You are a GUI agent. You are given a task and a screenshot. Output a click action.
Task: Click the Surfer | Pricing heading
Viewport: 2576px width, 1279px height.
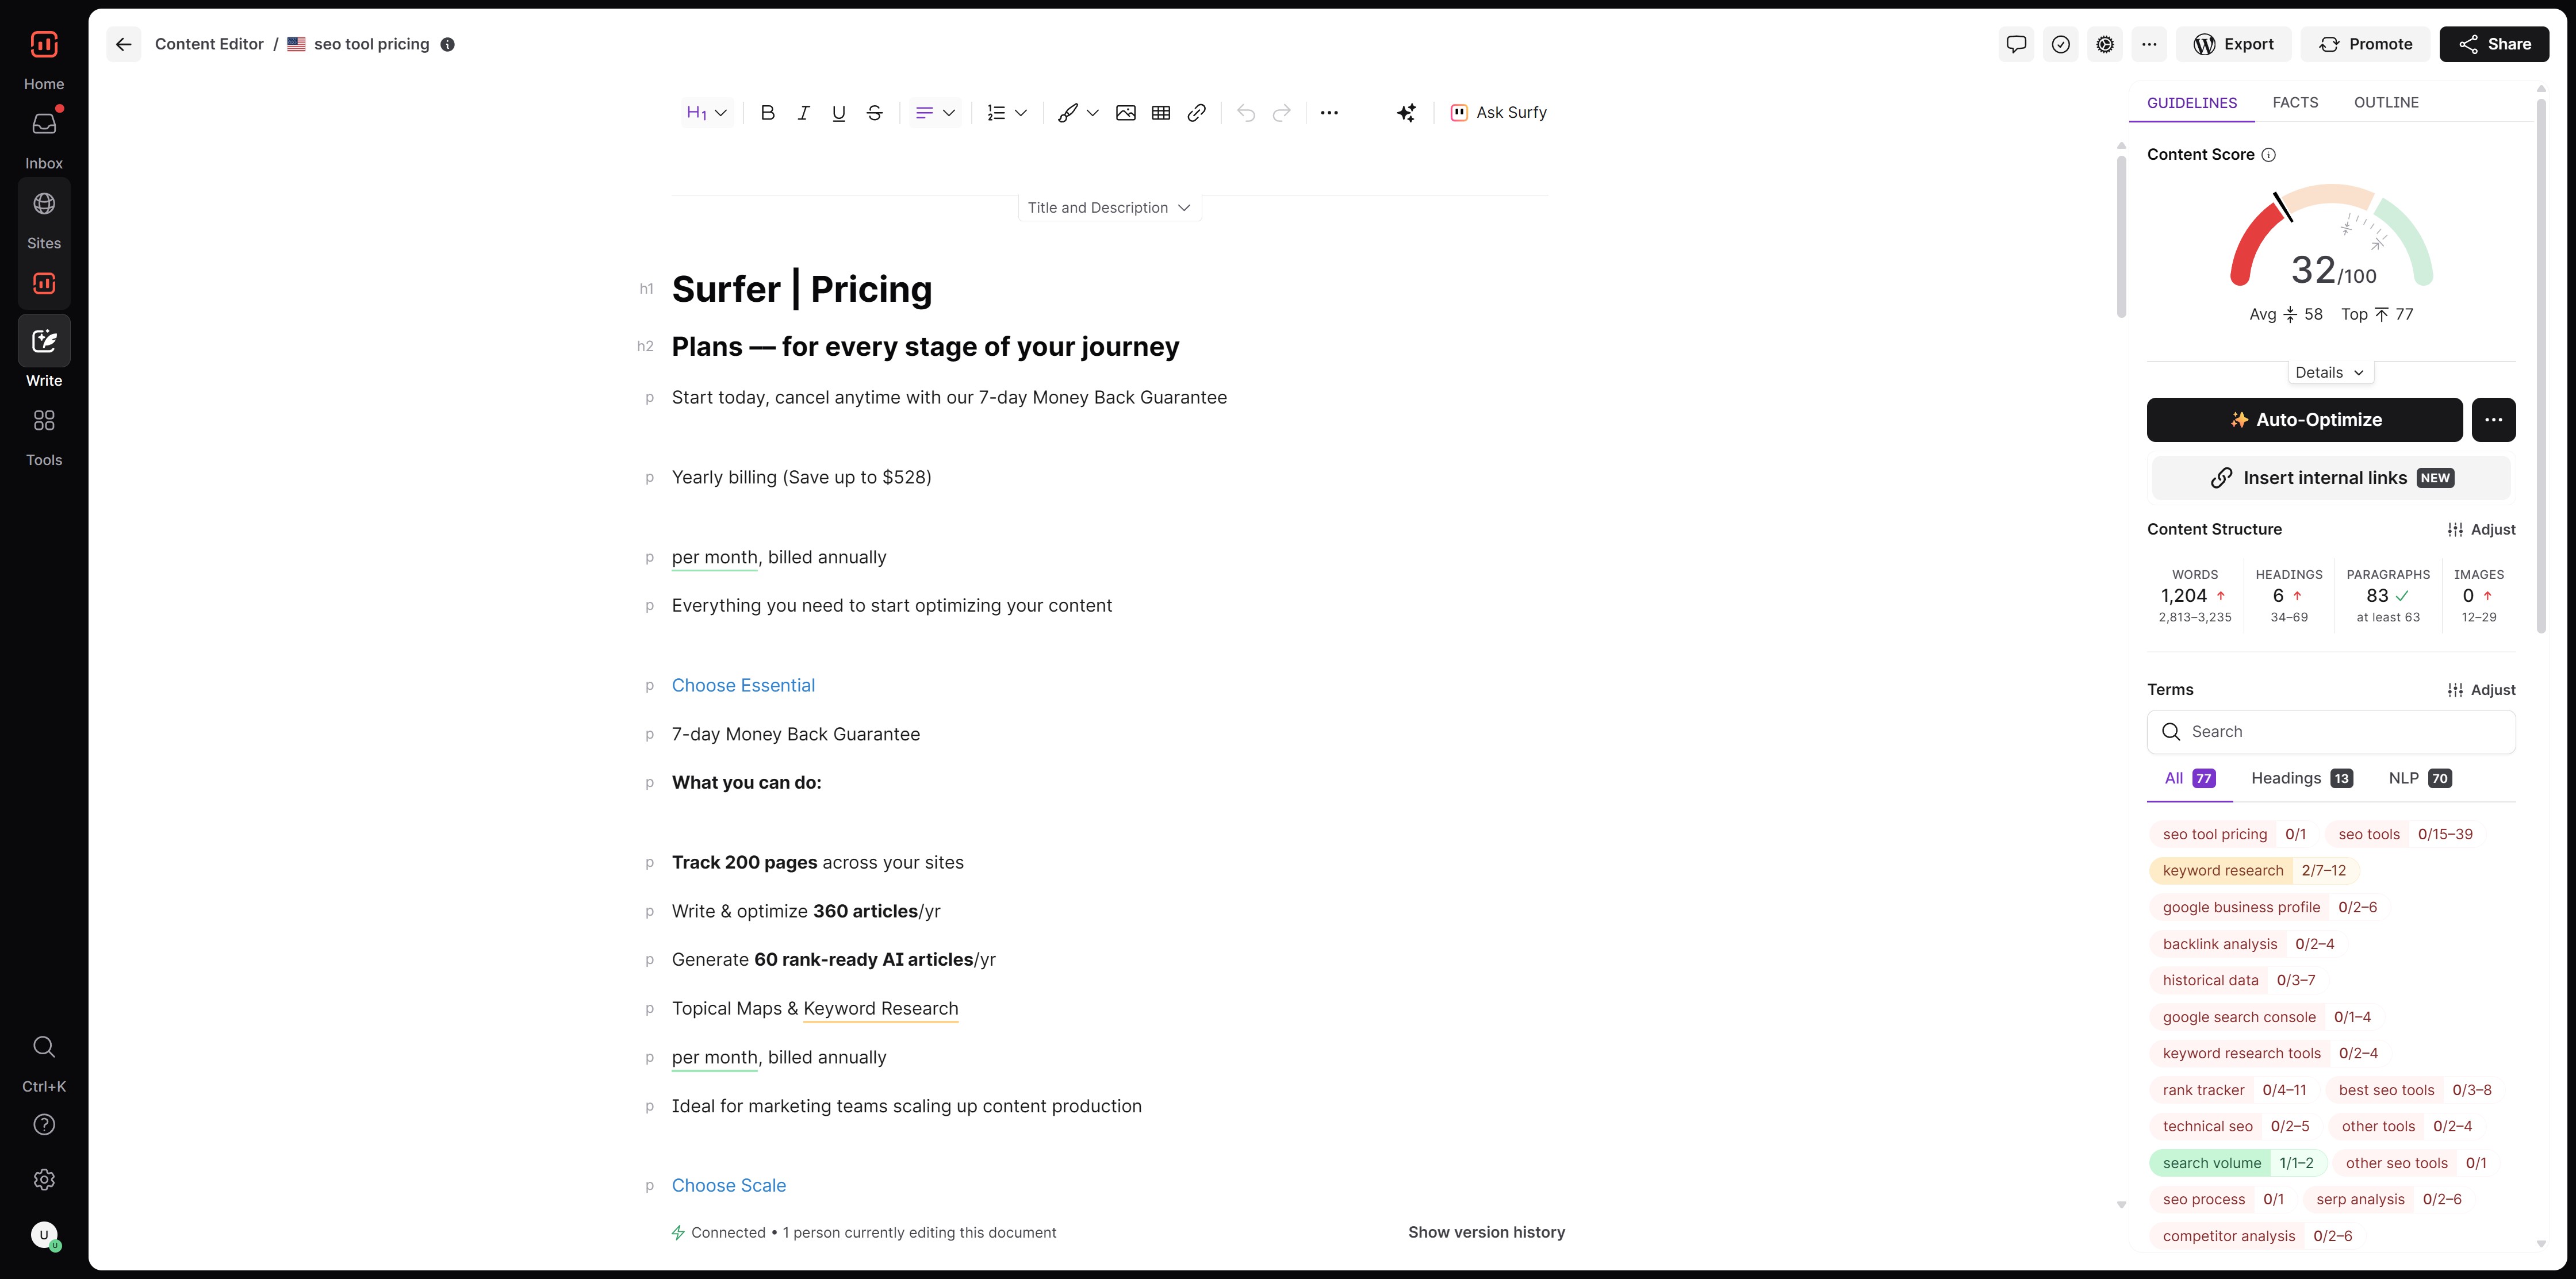click(x=801, y=289)
